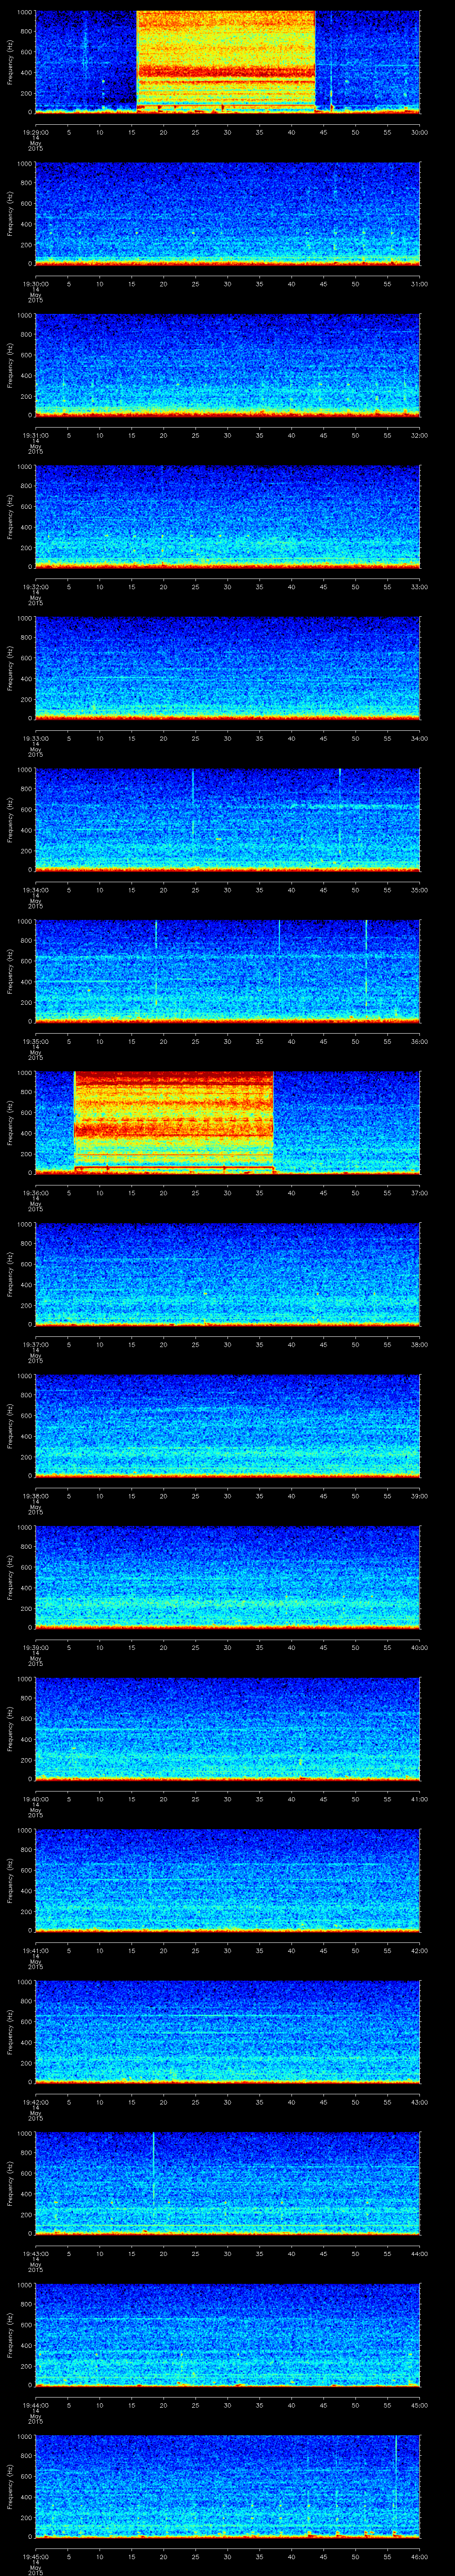Choose the spectrogram panel starting at 19:34:00

pos(227,819)
